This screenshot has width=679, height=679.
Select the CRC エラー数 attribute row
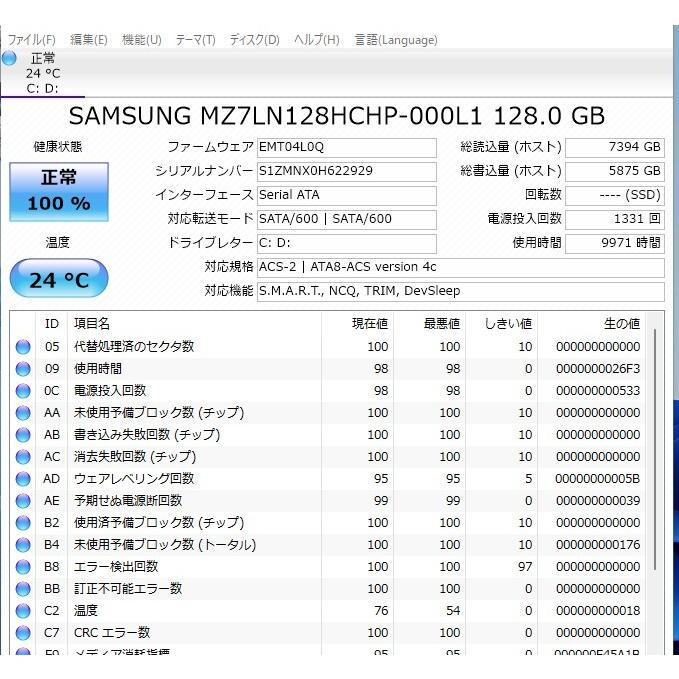pos(328,633)
